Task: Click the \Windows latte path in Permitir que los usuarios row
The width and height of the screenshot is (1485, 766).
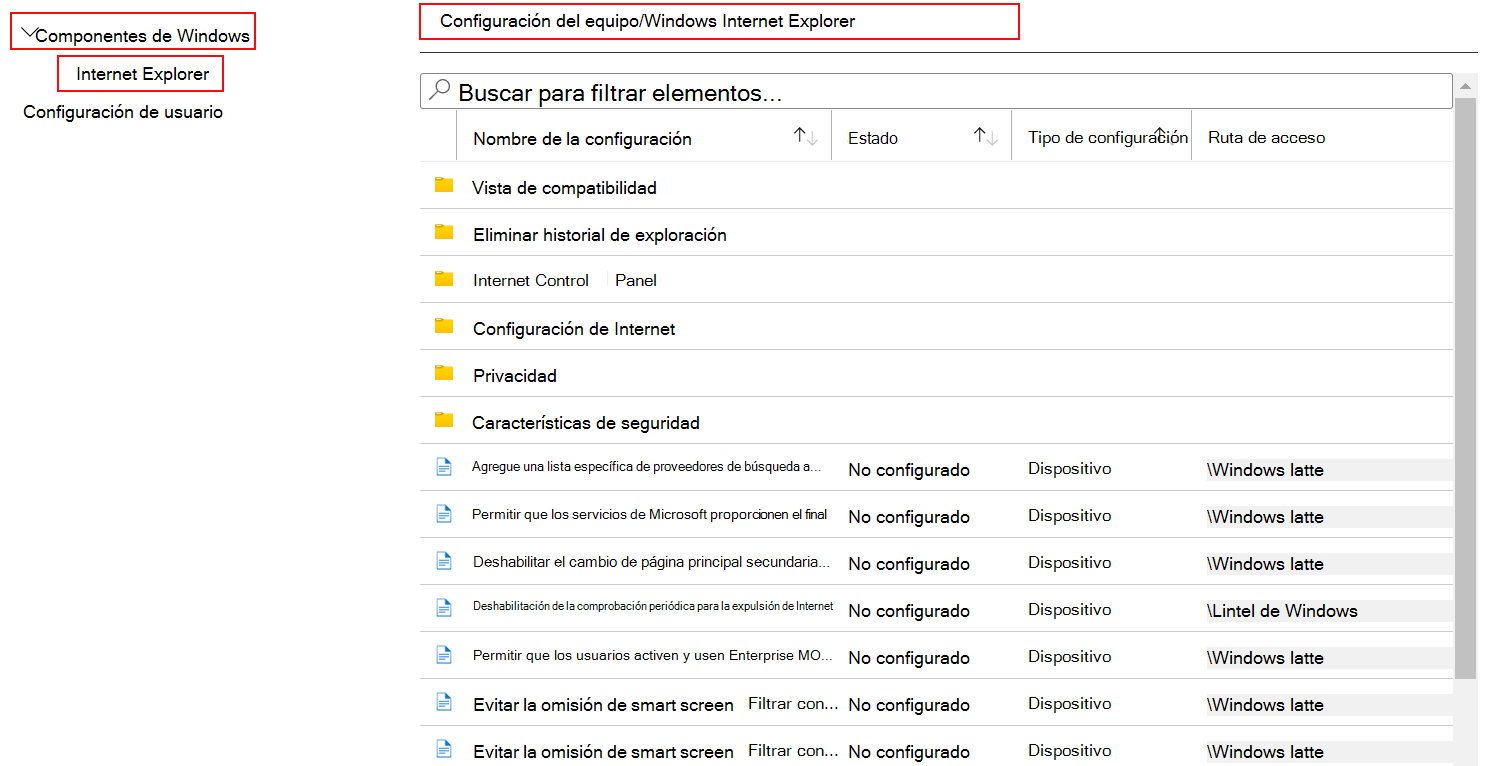Action: click(1266, 658)
